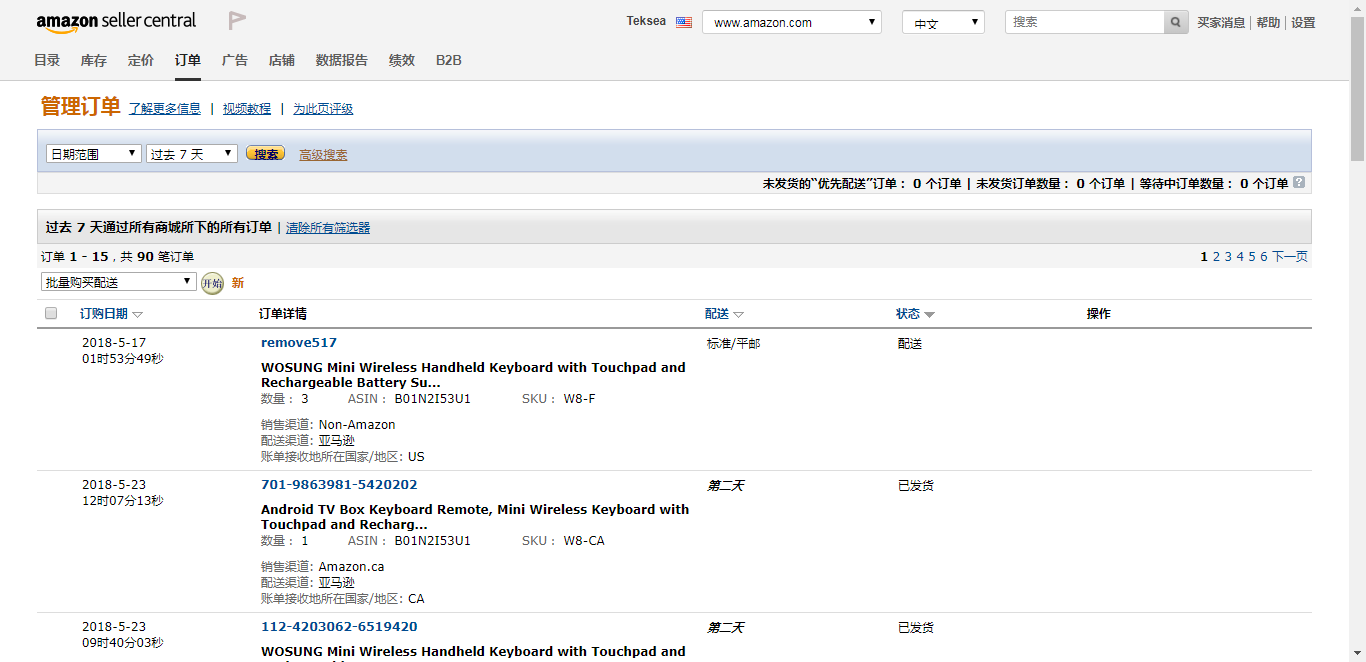Open the 目录 menu
Image resolution: width=1366 pixels, height=662 pixels.
pos(47,61)
